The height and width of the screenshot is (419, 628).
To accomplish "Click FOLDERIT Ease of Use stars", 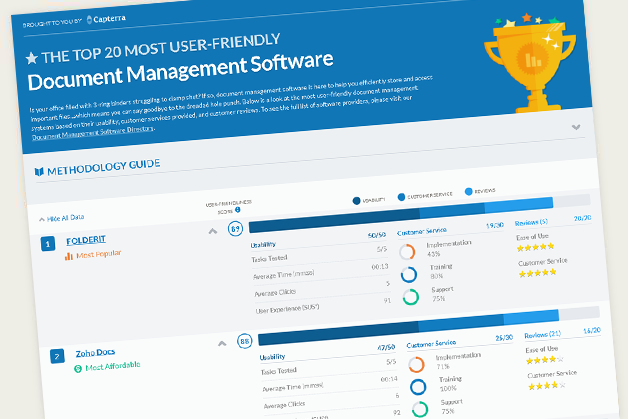I will click(535, 247).
